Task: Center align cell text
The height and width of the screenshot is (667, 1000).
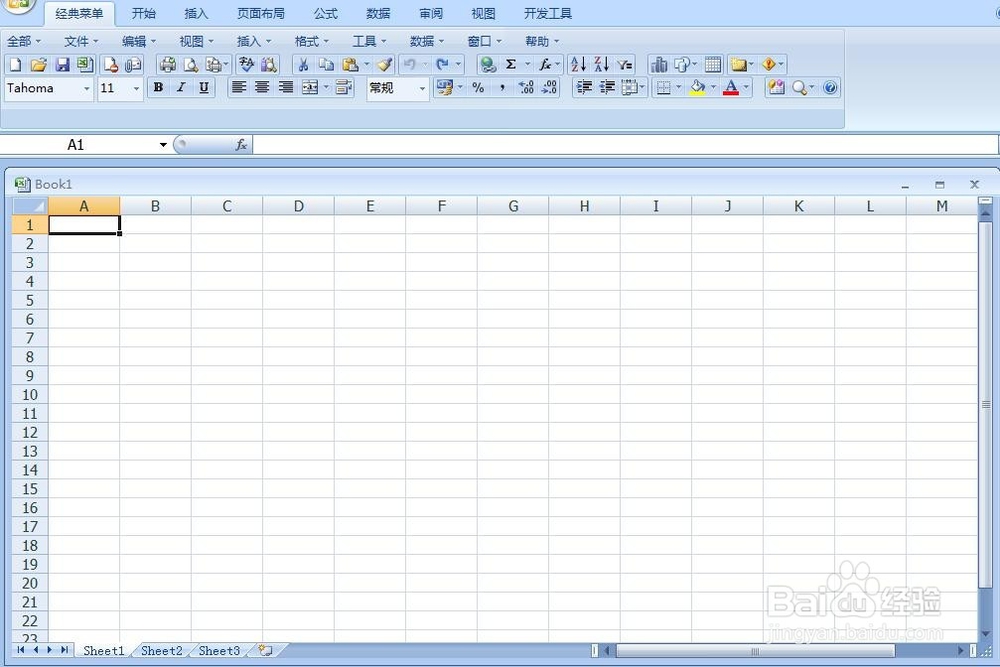Action: 262,88
